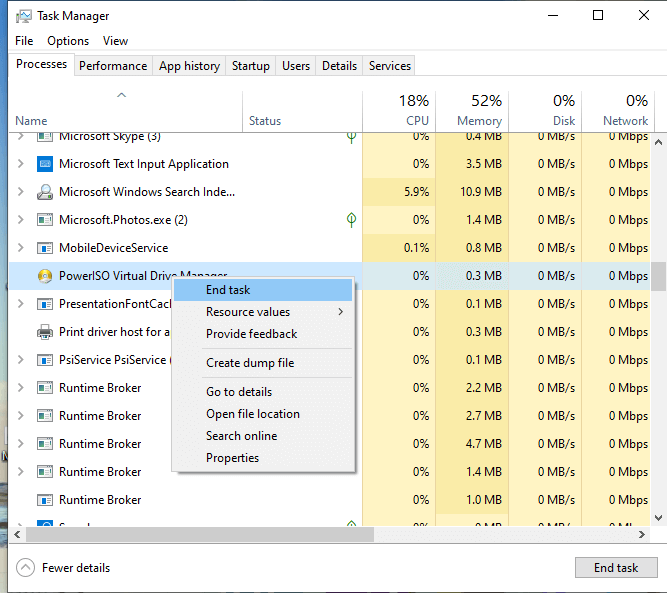Switch to the Startup tab
This screenshot has height=593, width=667.
pyautogui.click(x=251, y=66)
